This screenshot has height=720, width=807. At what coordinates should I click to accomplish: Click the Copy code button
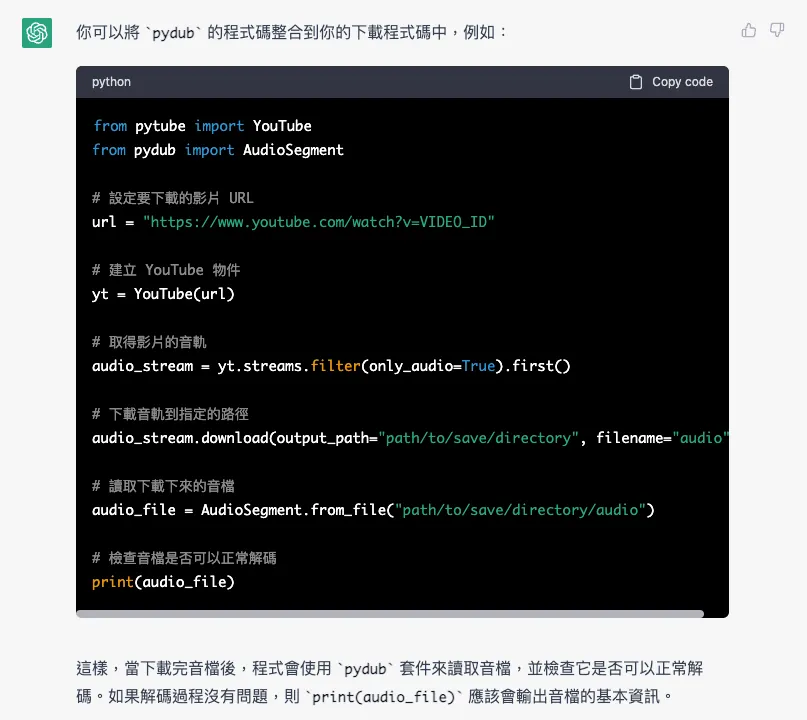[x=671, y=82]
